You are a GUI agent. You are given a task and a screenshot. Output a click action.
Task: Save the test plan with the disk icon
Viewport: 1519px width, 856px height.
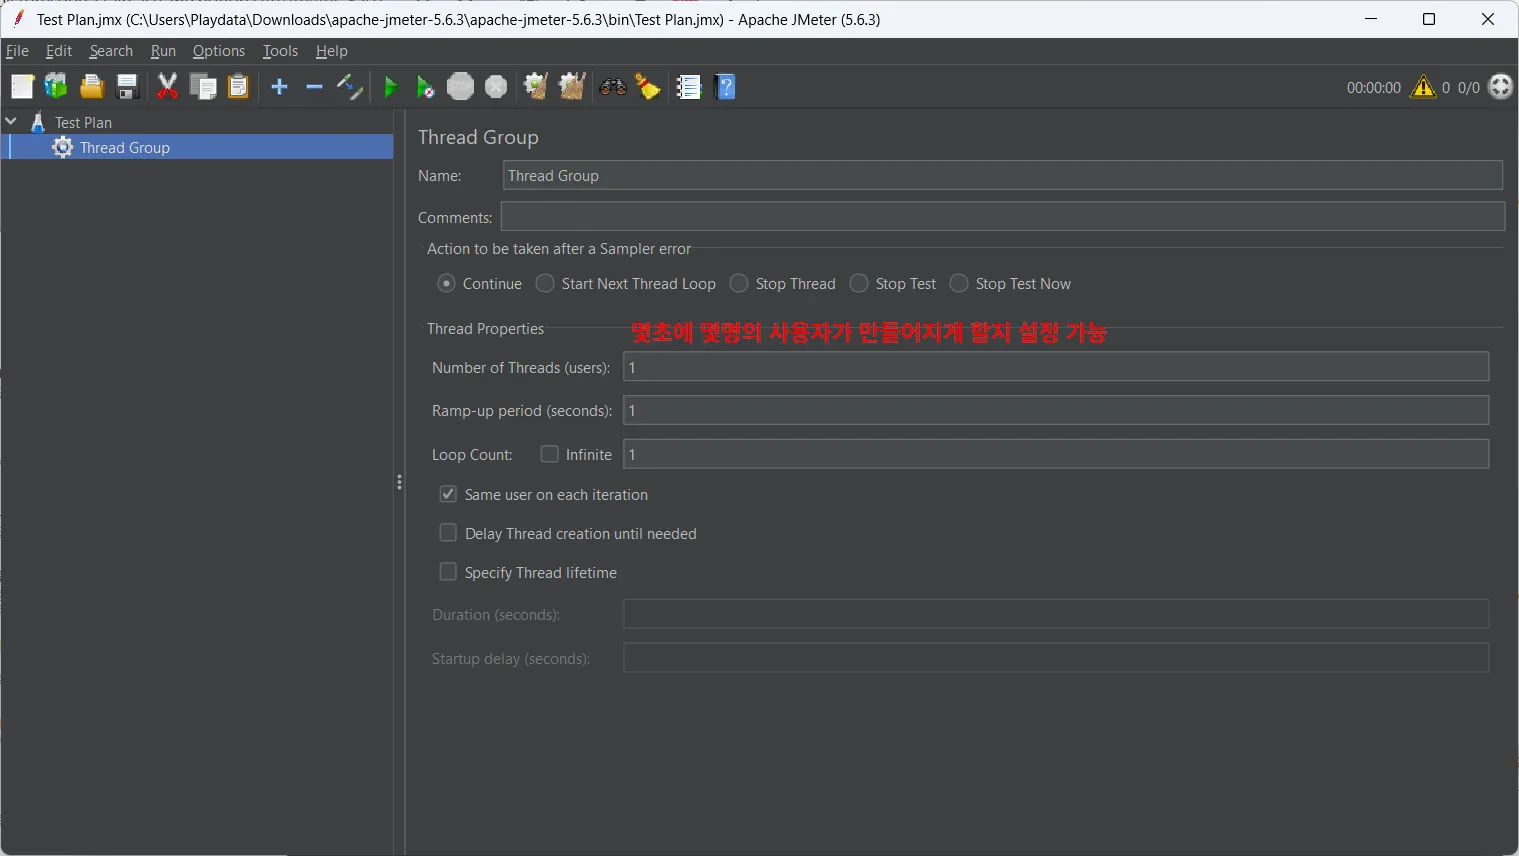pos(127,87)
